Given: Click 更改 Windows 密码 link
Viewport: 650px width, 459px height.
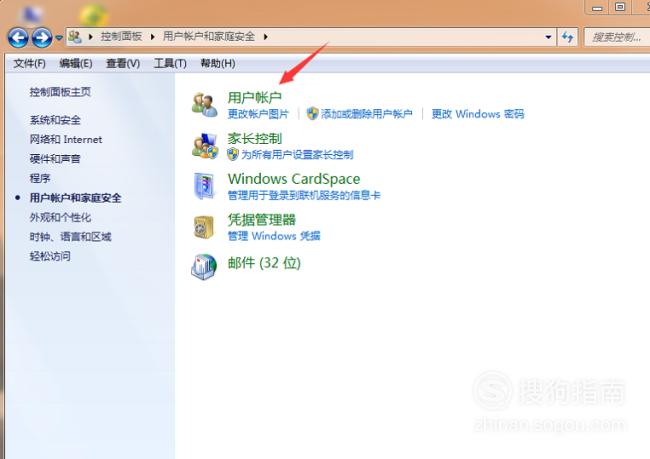Looking at the screenshot, I should (x=478, y=114).
